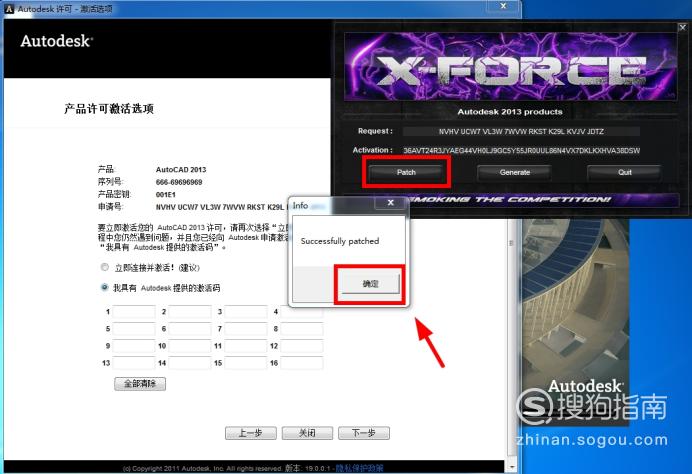Click the product name text AutoCAD 2013

click(181, 169)
